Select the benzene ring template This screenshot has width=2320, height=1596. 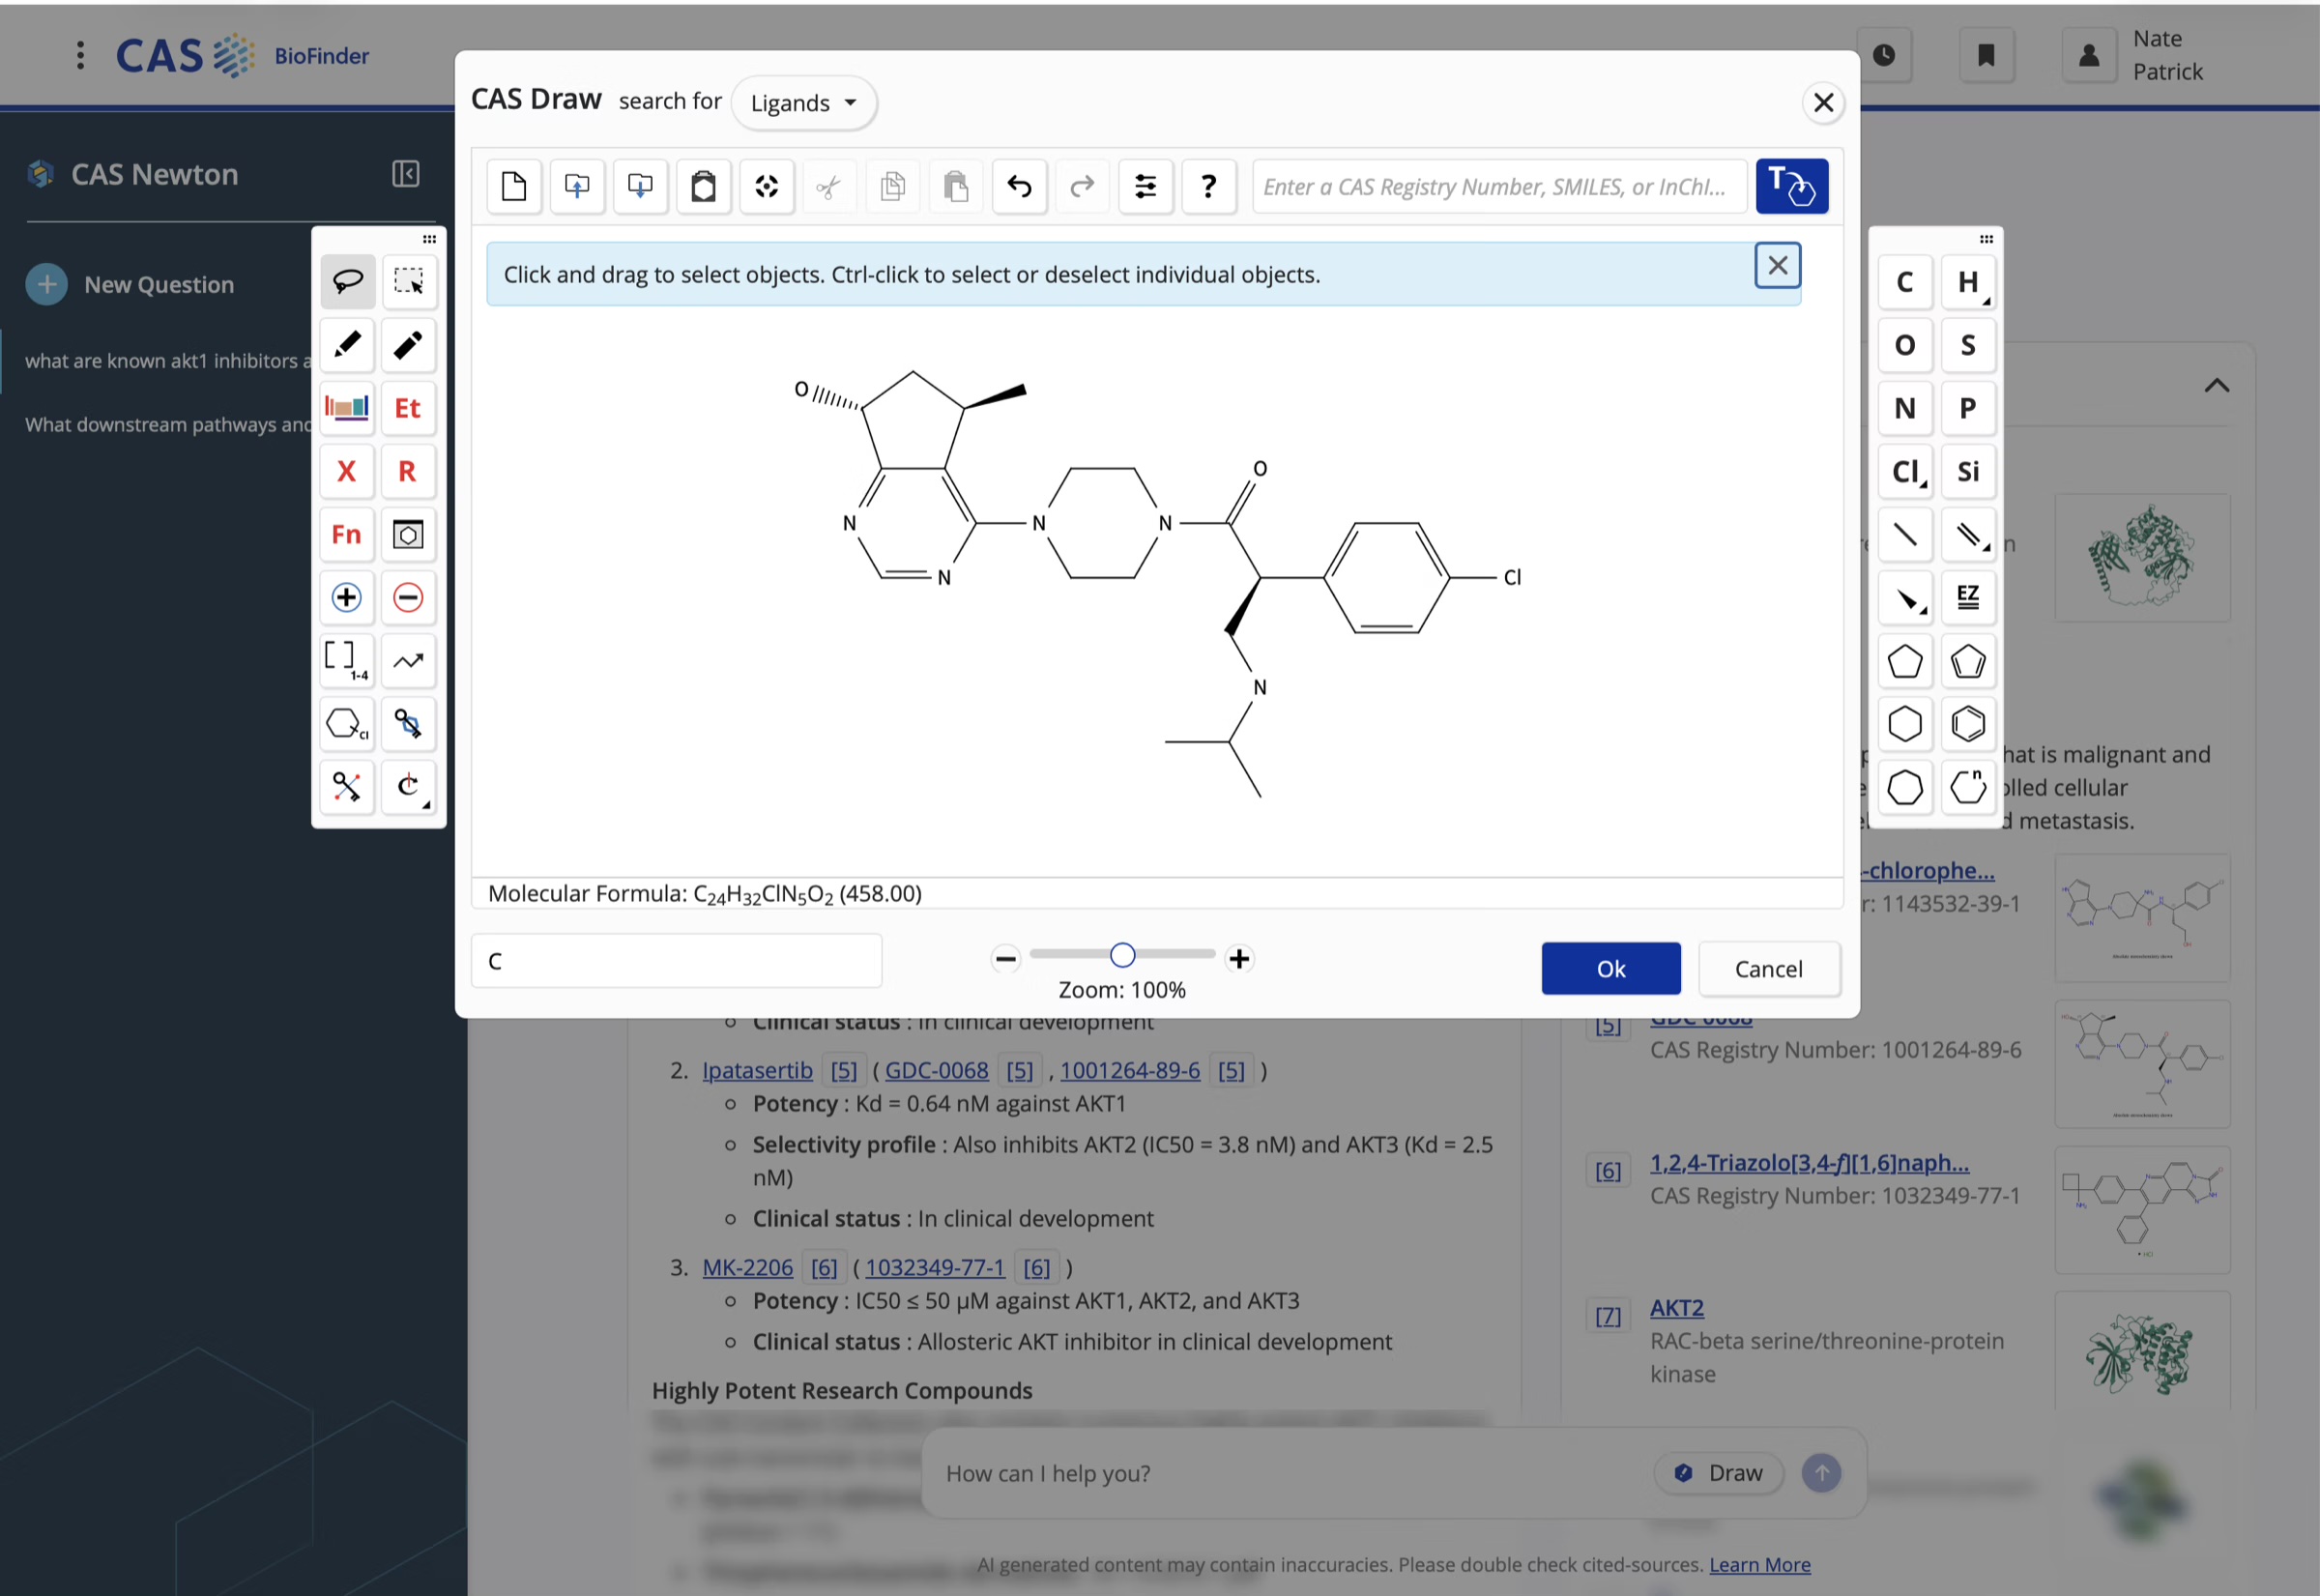pos(1968,724)
